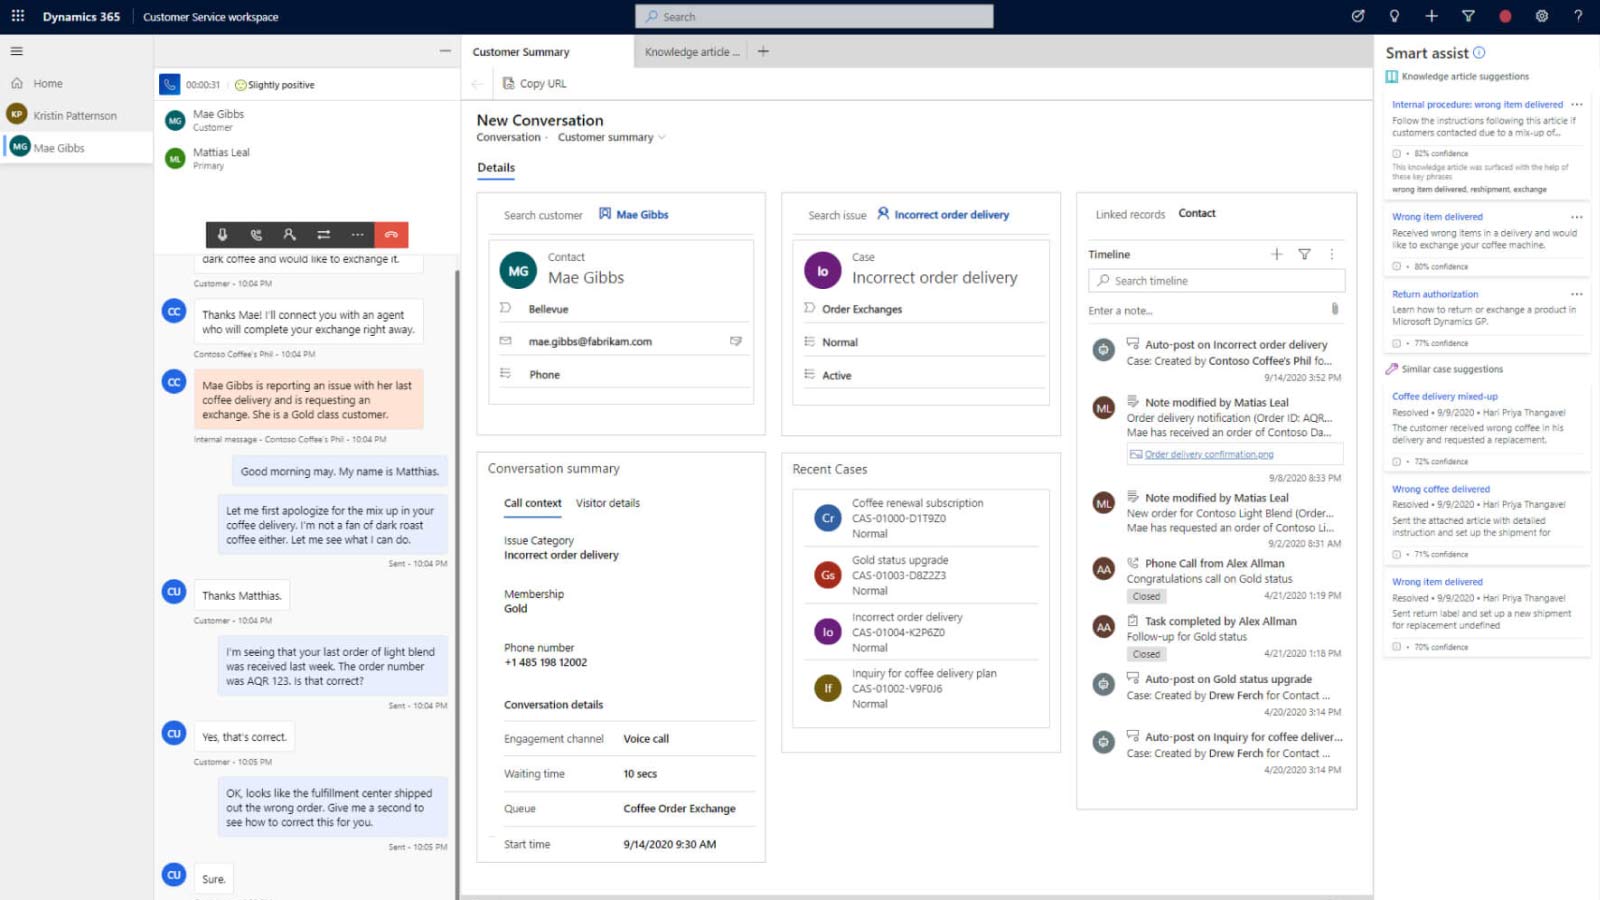1600x900 pixels.
Task: Open consult icon in call controls
Action: pos(289,234)
